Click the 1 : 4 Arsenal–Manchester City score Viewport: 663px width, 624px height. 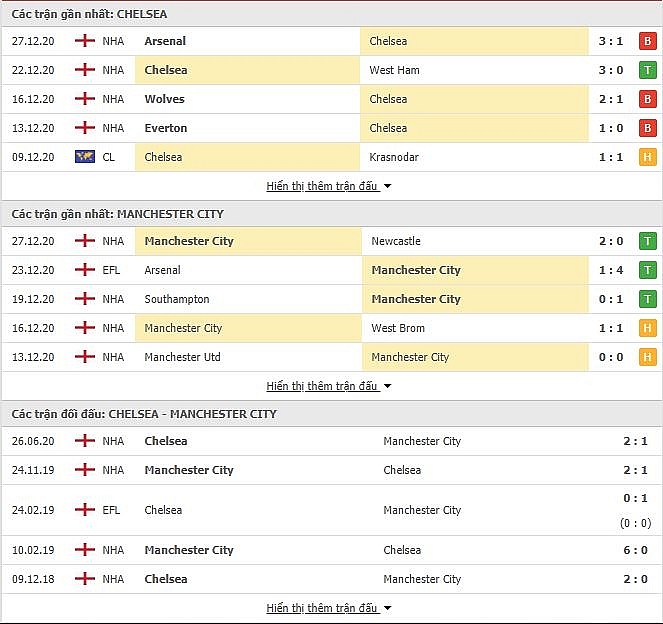coord(612,270)
